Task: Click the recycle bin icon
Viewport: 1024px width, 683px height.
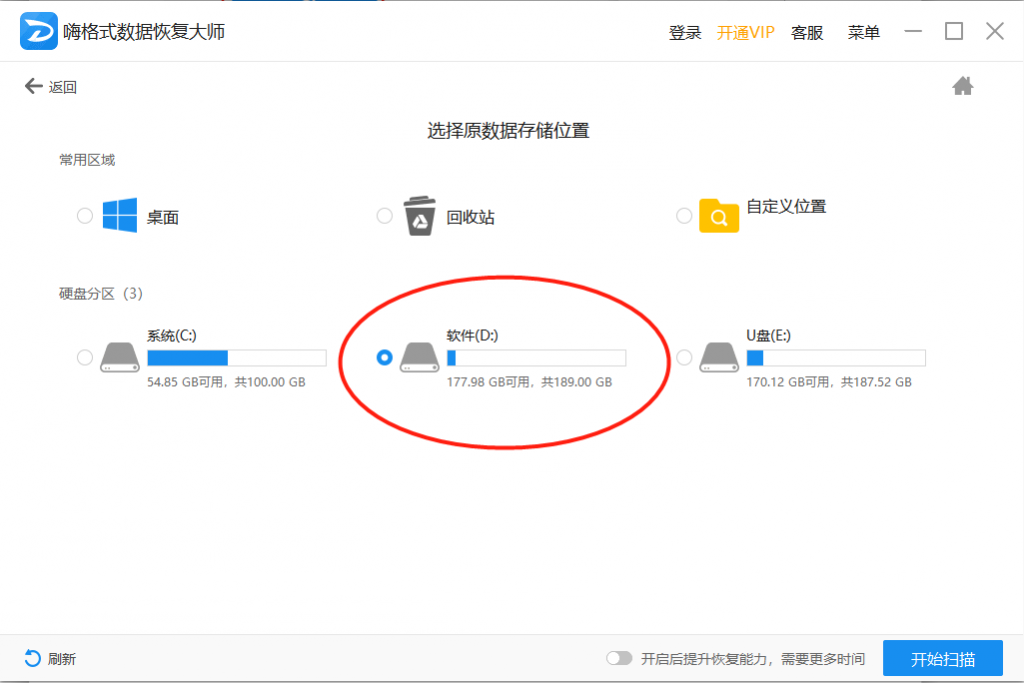Action: pyautogui.click(x=420, y=215)
